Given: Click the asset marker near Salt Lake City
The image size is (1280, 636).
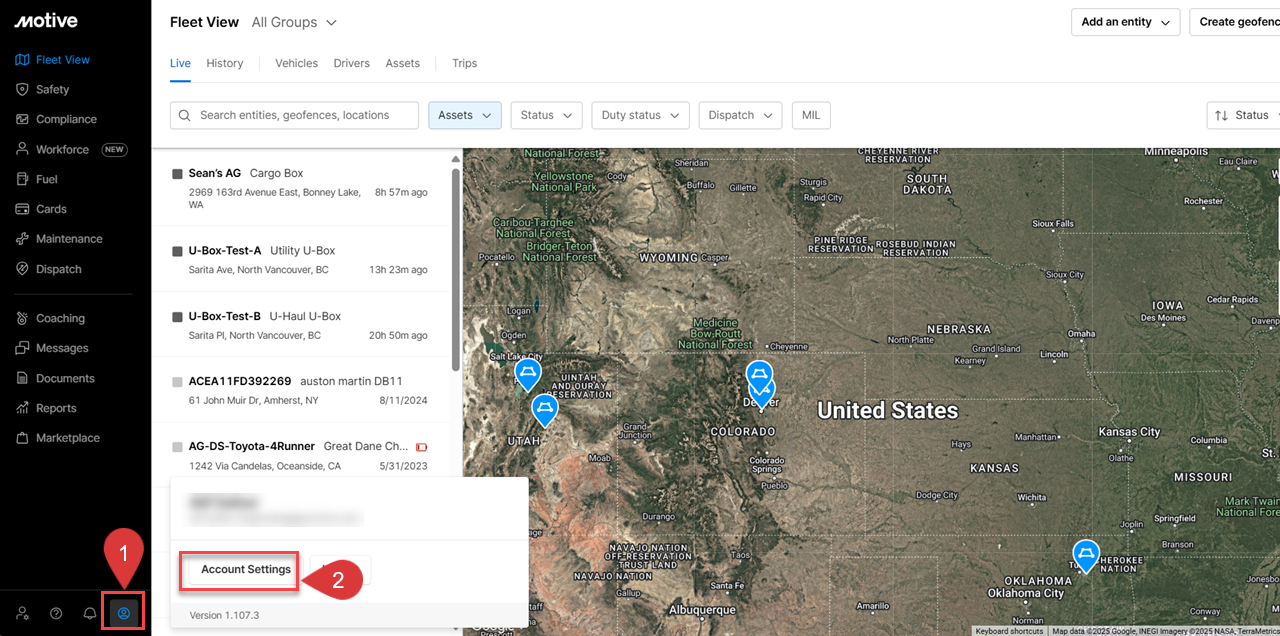Looking at the screenshot, I should (528, 374).
